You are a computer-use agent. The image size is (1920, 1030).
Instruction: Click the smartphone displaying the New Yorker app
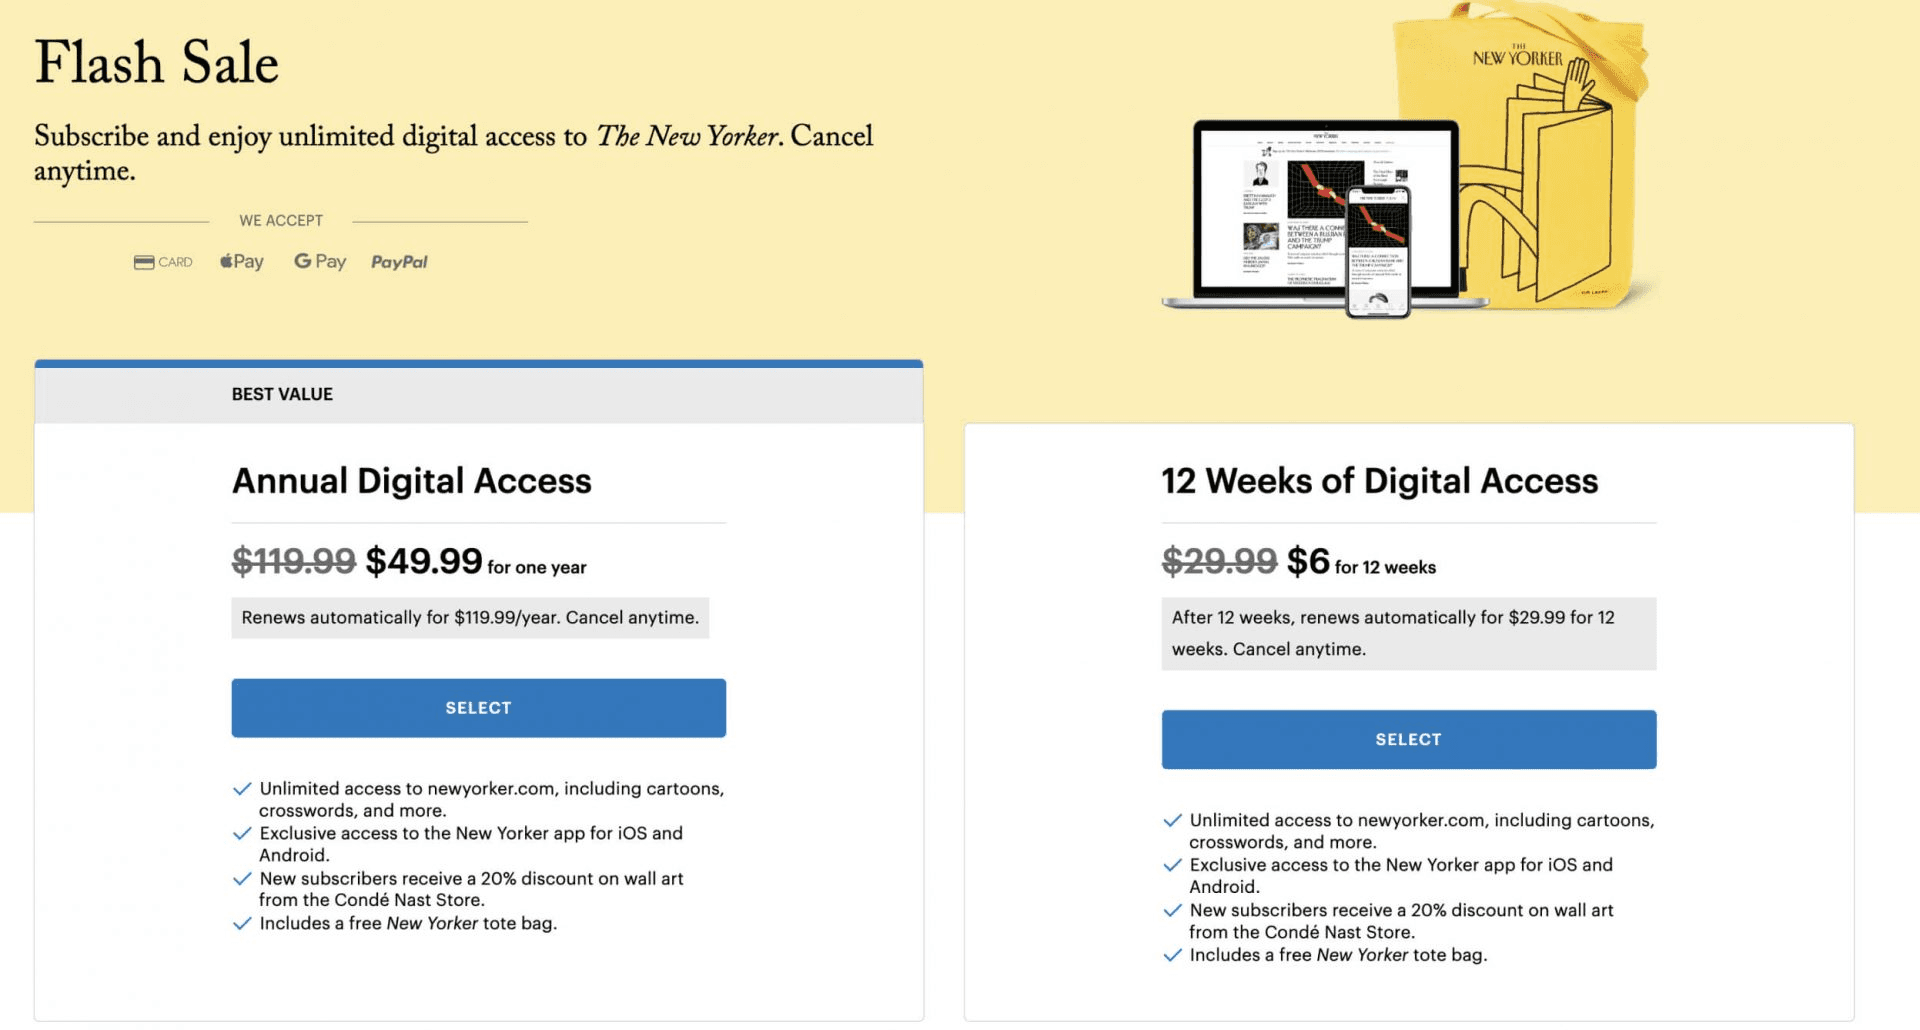(x=1378, y=250)
